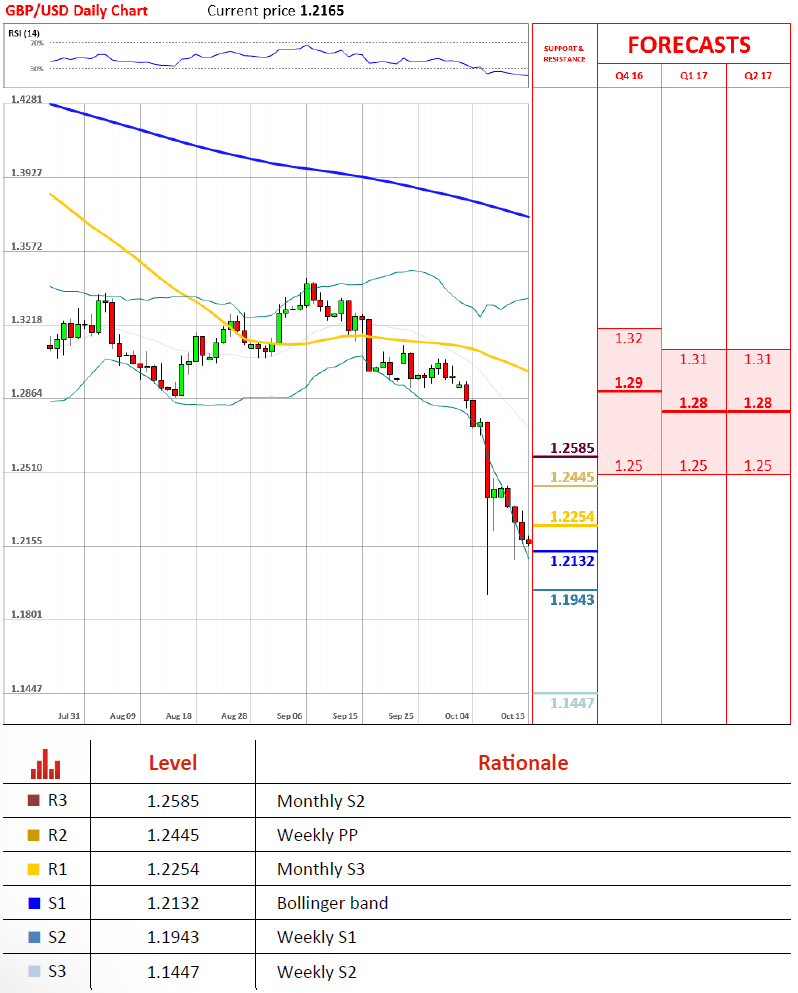The height and width of the screenshot is (993, 798).
Task: Click the R2 brown-gold color swatch
Action: (34, 835)
